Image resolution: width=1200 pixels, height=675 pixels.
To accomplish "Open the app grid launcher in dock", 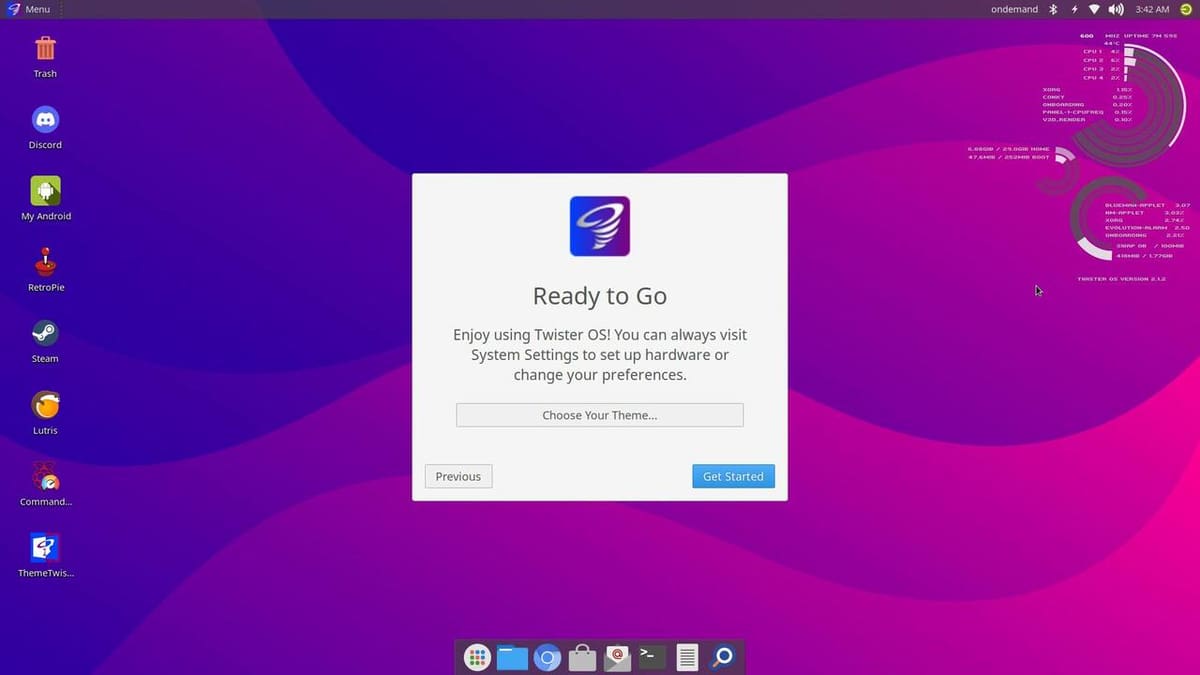I will [x=477, y=657].
